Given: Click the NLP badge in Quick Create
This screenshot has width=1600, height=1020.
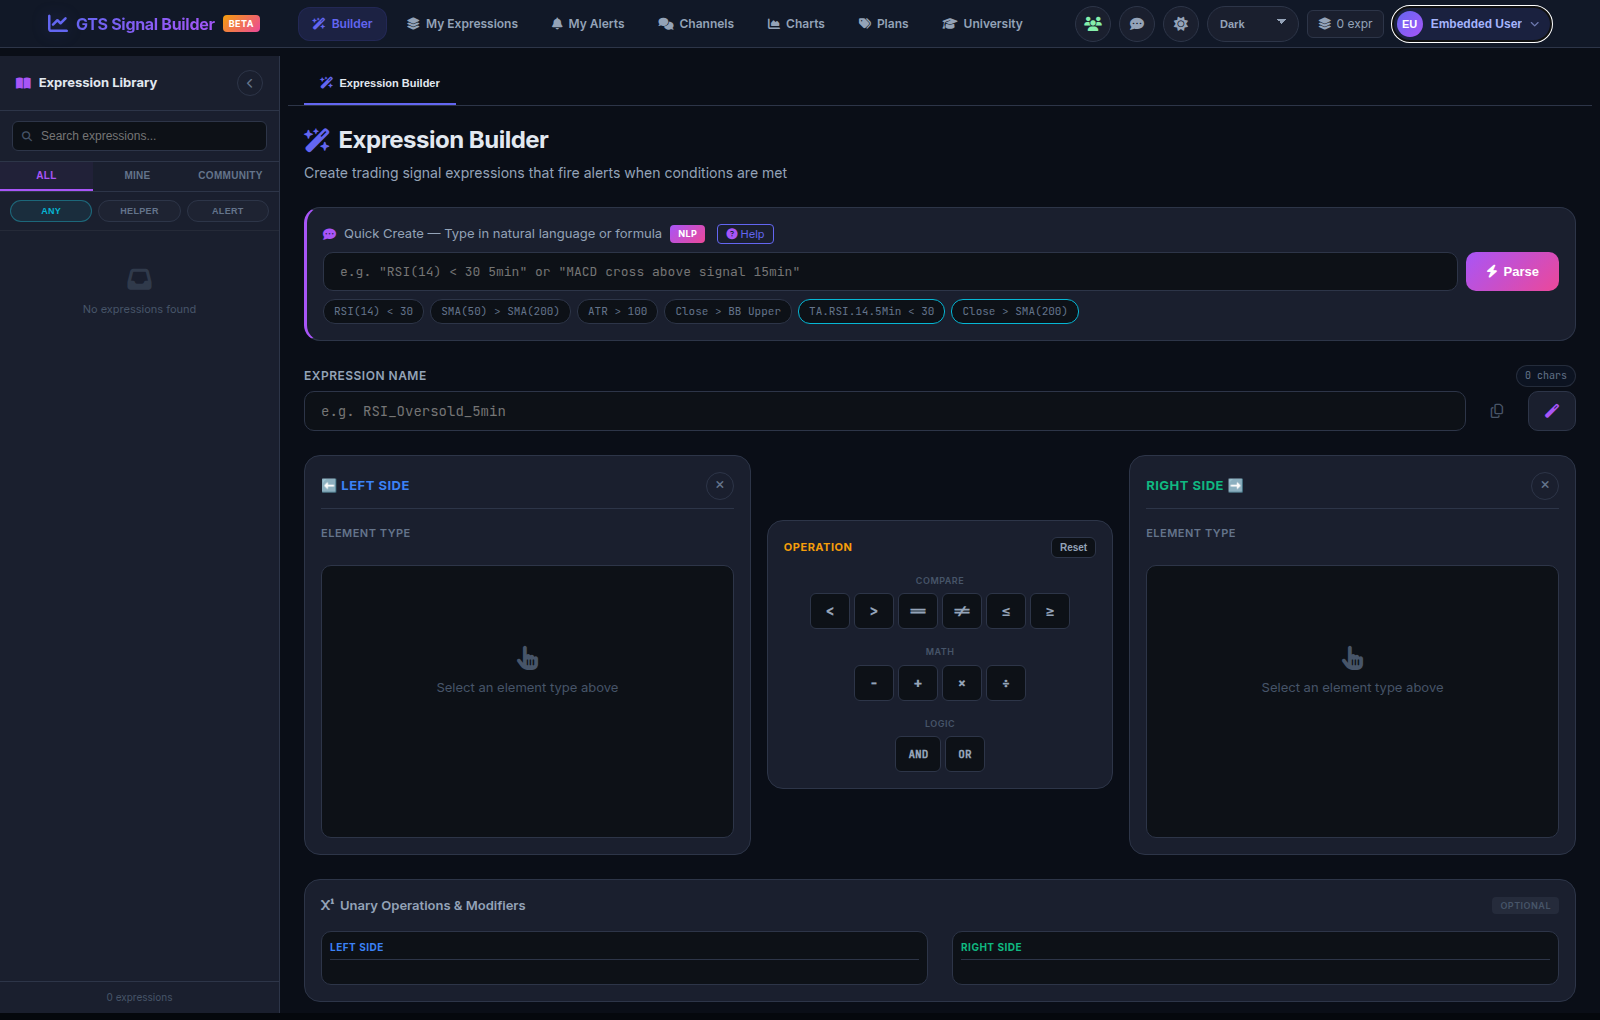Looking at the screenshot, I should pyautogui.click(x=687, y=234).
